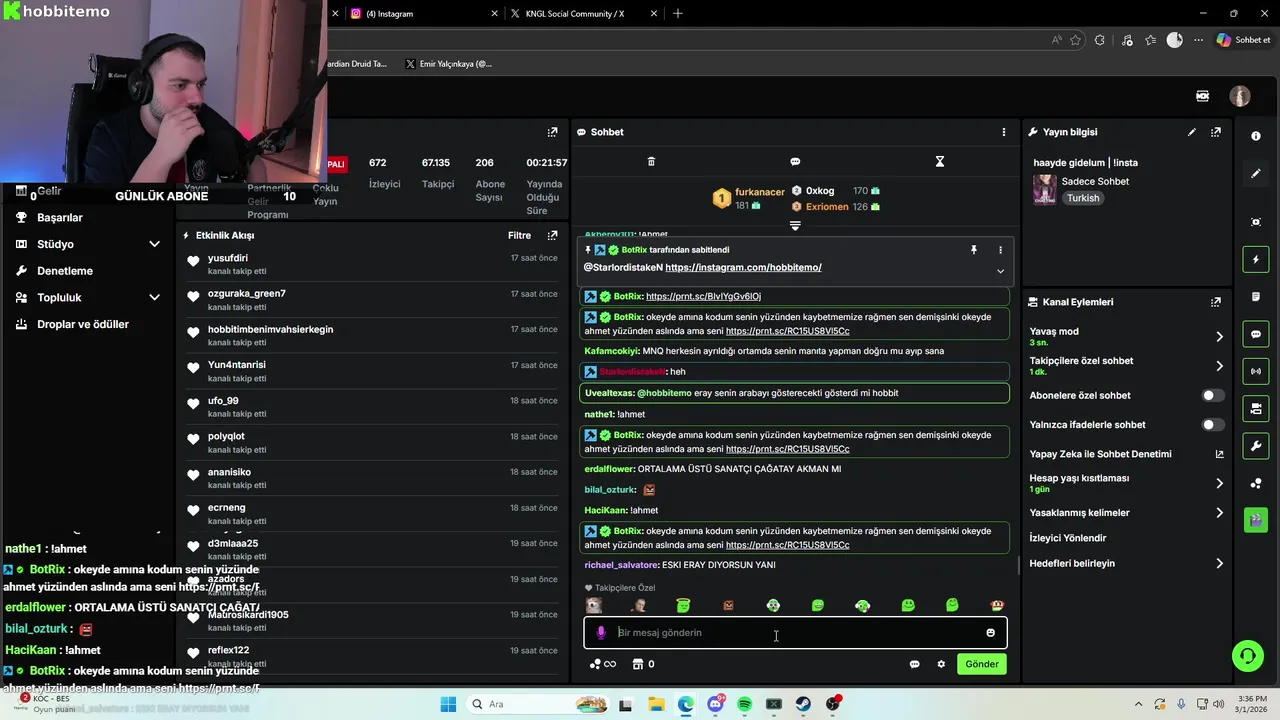Image resolution: width=1280 pixels, height=720 pixels.
Task: Click the document note icon in right sidebar
Action: [1256, 297]
